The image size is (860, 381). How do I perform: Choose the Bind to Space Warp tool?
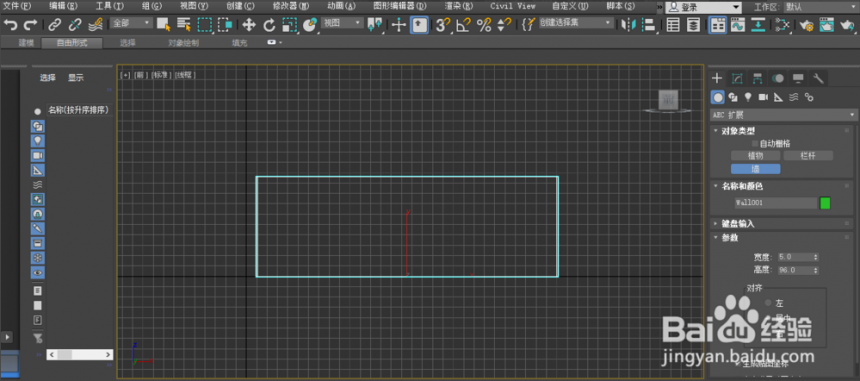tap(96, 25)
